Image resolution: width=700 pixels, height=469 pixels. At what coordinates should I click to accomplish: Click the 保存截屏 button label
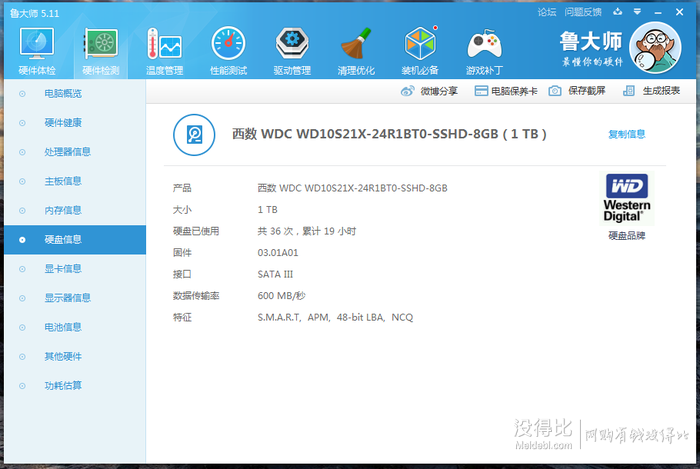click(587, 91)
